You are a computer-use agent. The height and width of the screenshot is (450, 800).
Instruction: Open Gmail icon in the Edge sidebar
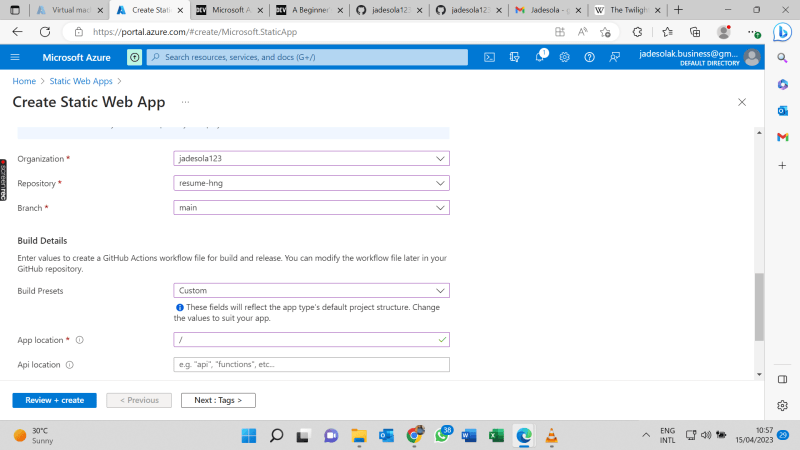782,137
